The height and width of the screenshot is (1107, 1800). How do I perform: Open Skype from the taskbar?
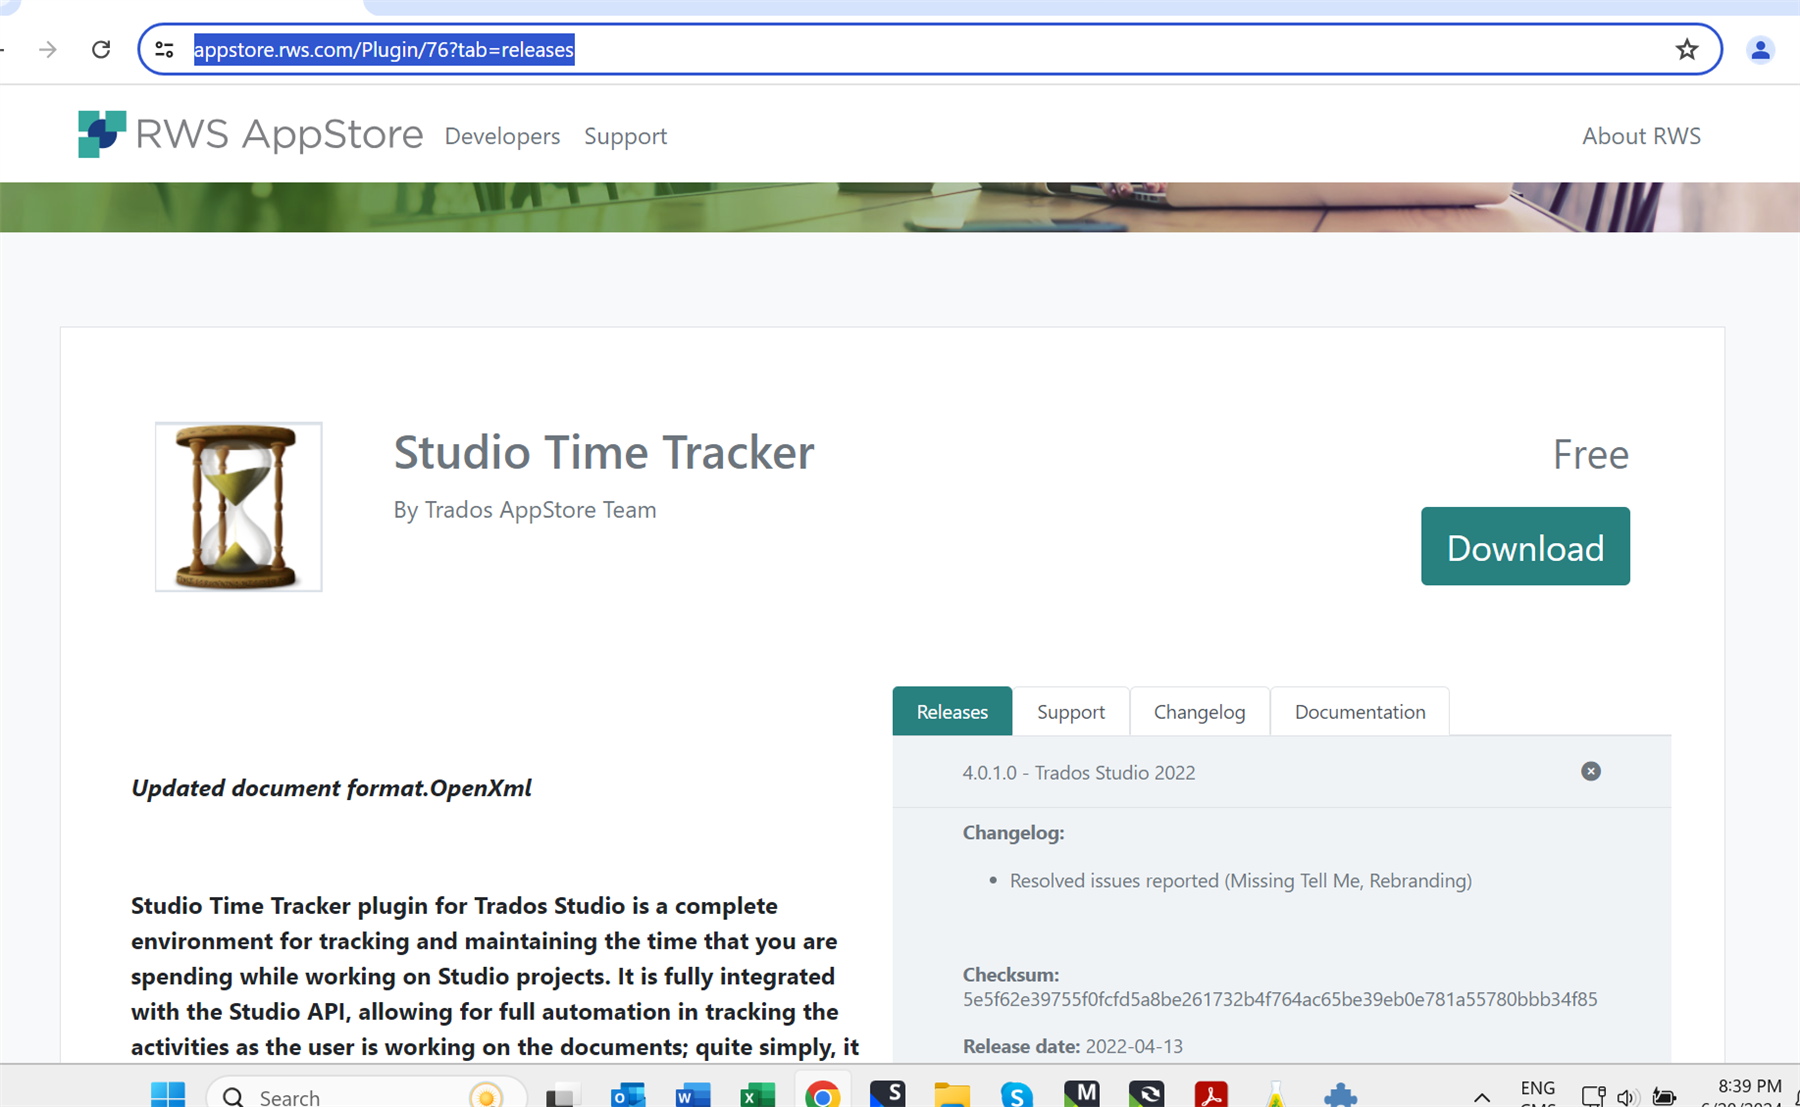pos(1017,1096)
